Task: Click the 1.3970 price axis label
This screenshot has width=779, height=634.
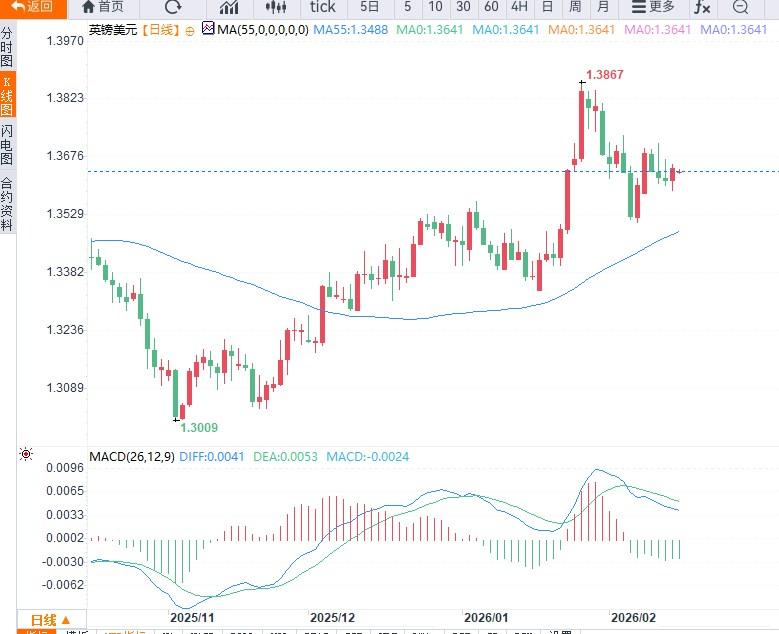Action: tap(65, 40)
